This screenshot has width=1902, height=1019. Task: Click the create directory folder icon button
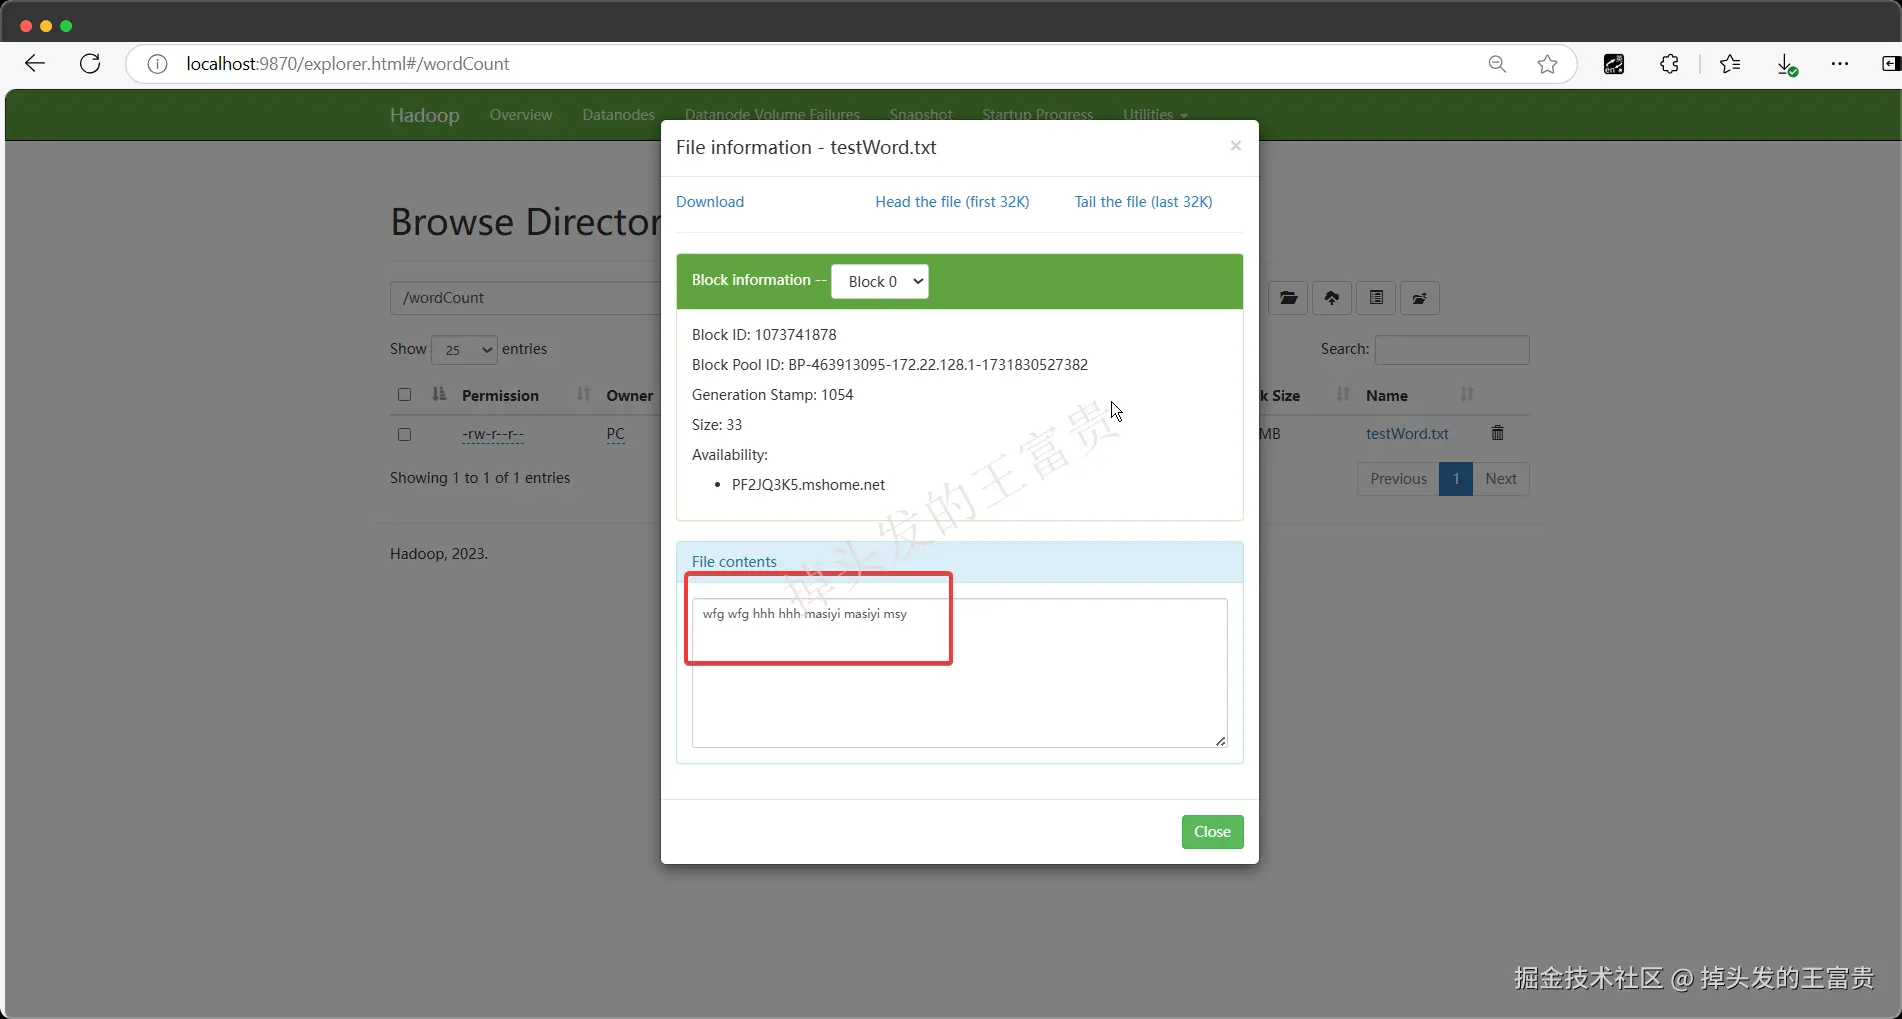coord(1288,298)
